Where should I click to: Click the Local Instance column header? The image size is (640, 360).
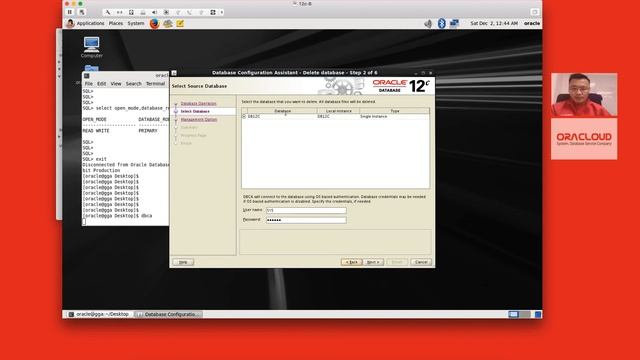(338, 111)
